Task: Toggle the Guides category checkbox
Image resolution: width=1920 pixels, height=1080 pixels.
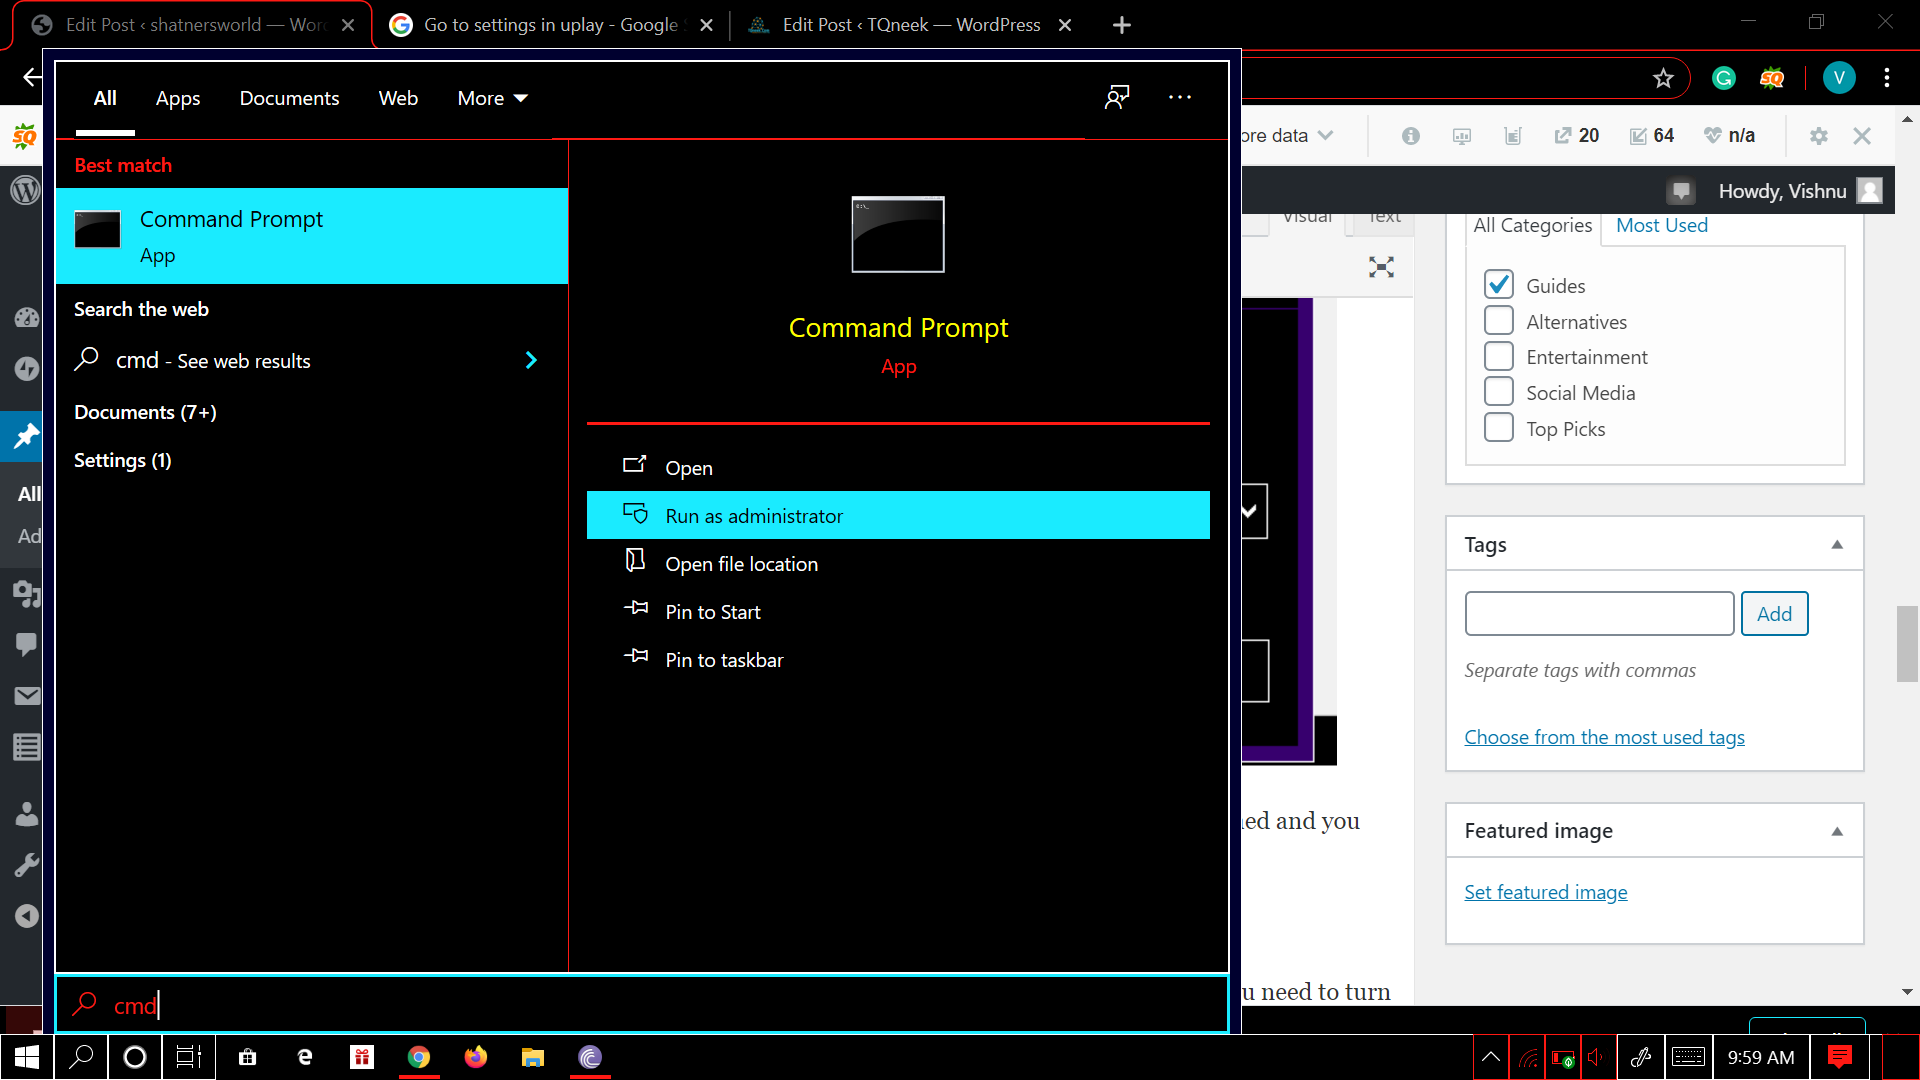Action: pyautogui.click(x=1498, y=285)
